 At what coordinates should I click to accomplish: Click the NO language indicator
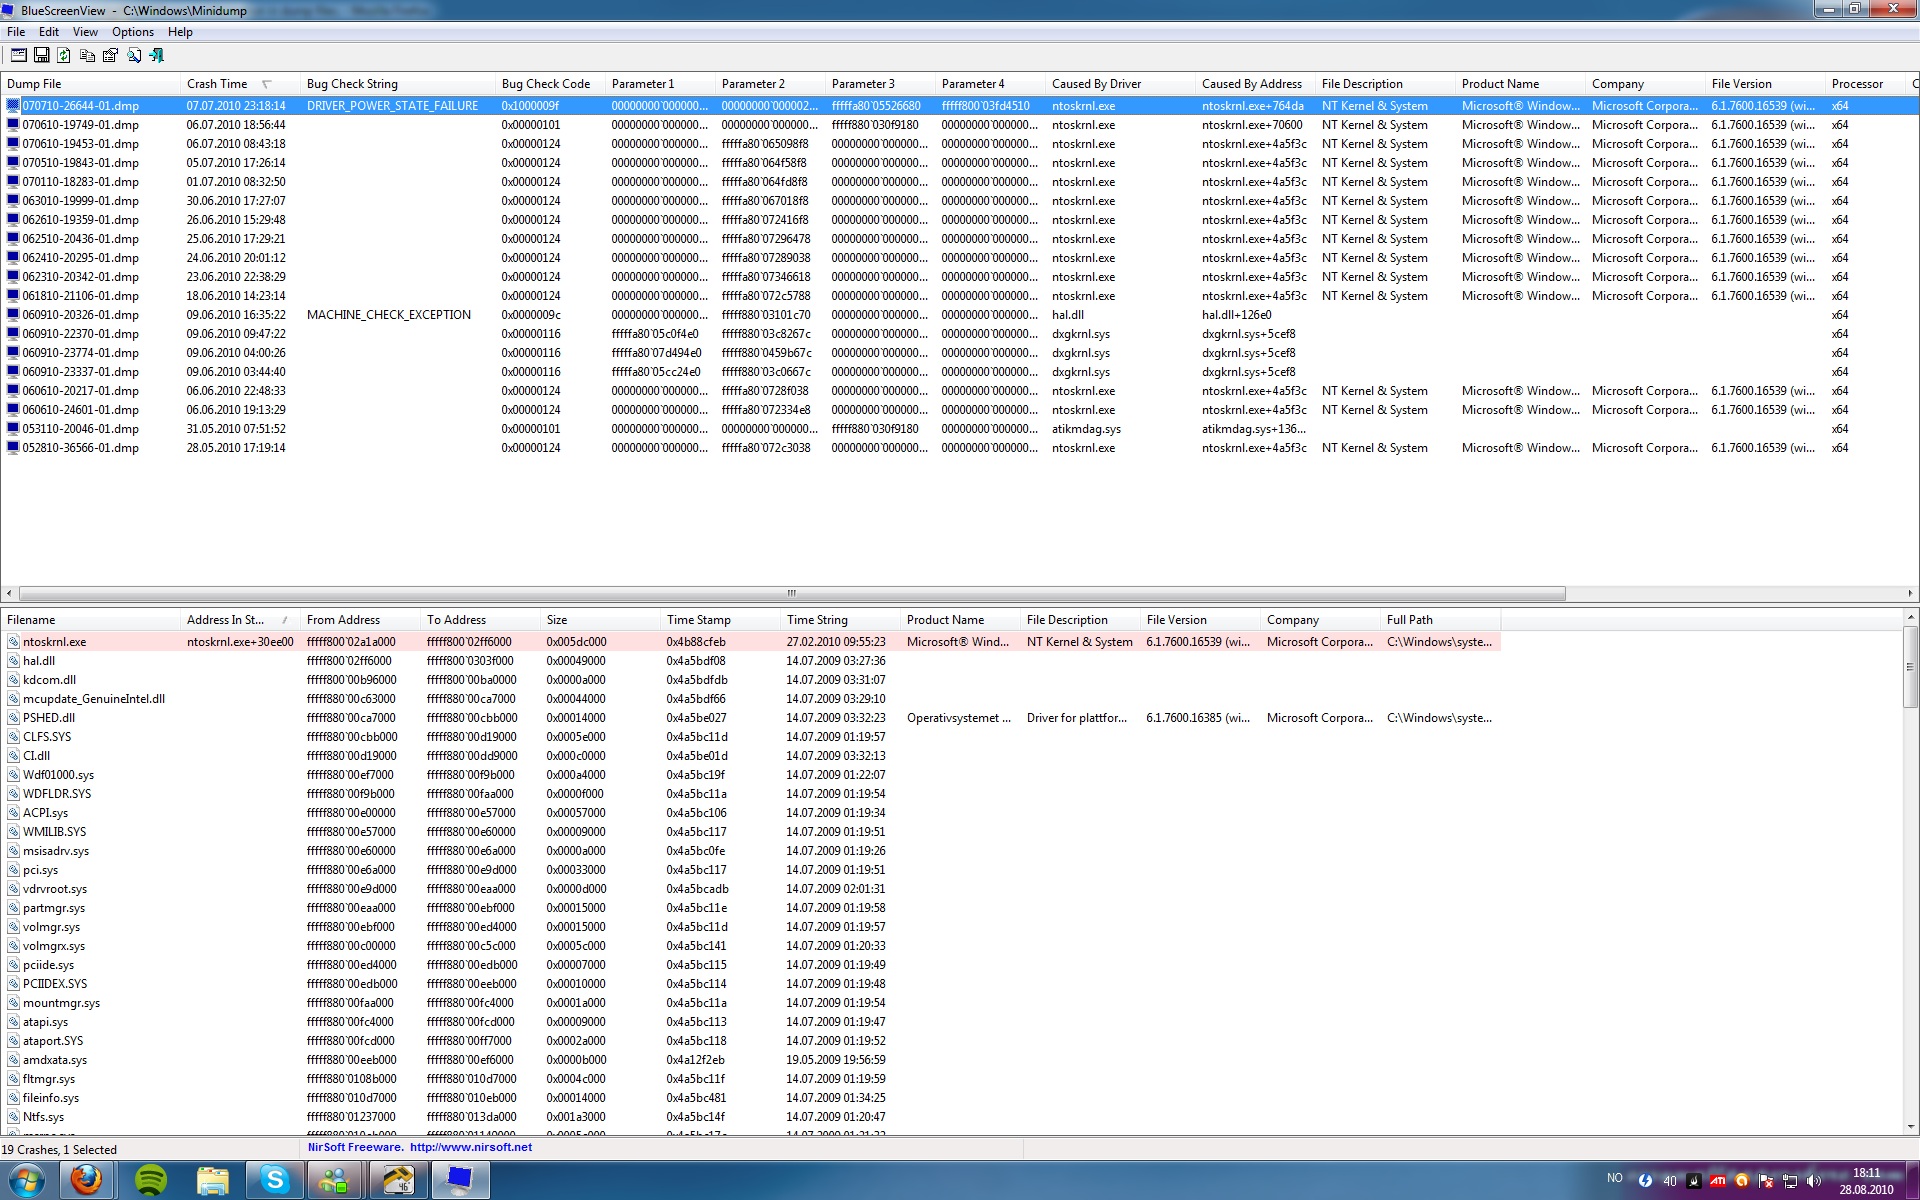(x=1615, y=1178)
